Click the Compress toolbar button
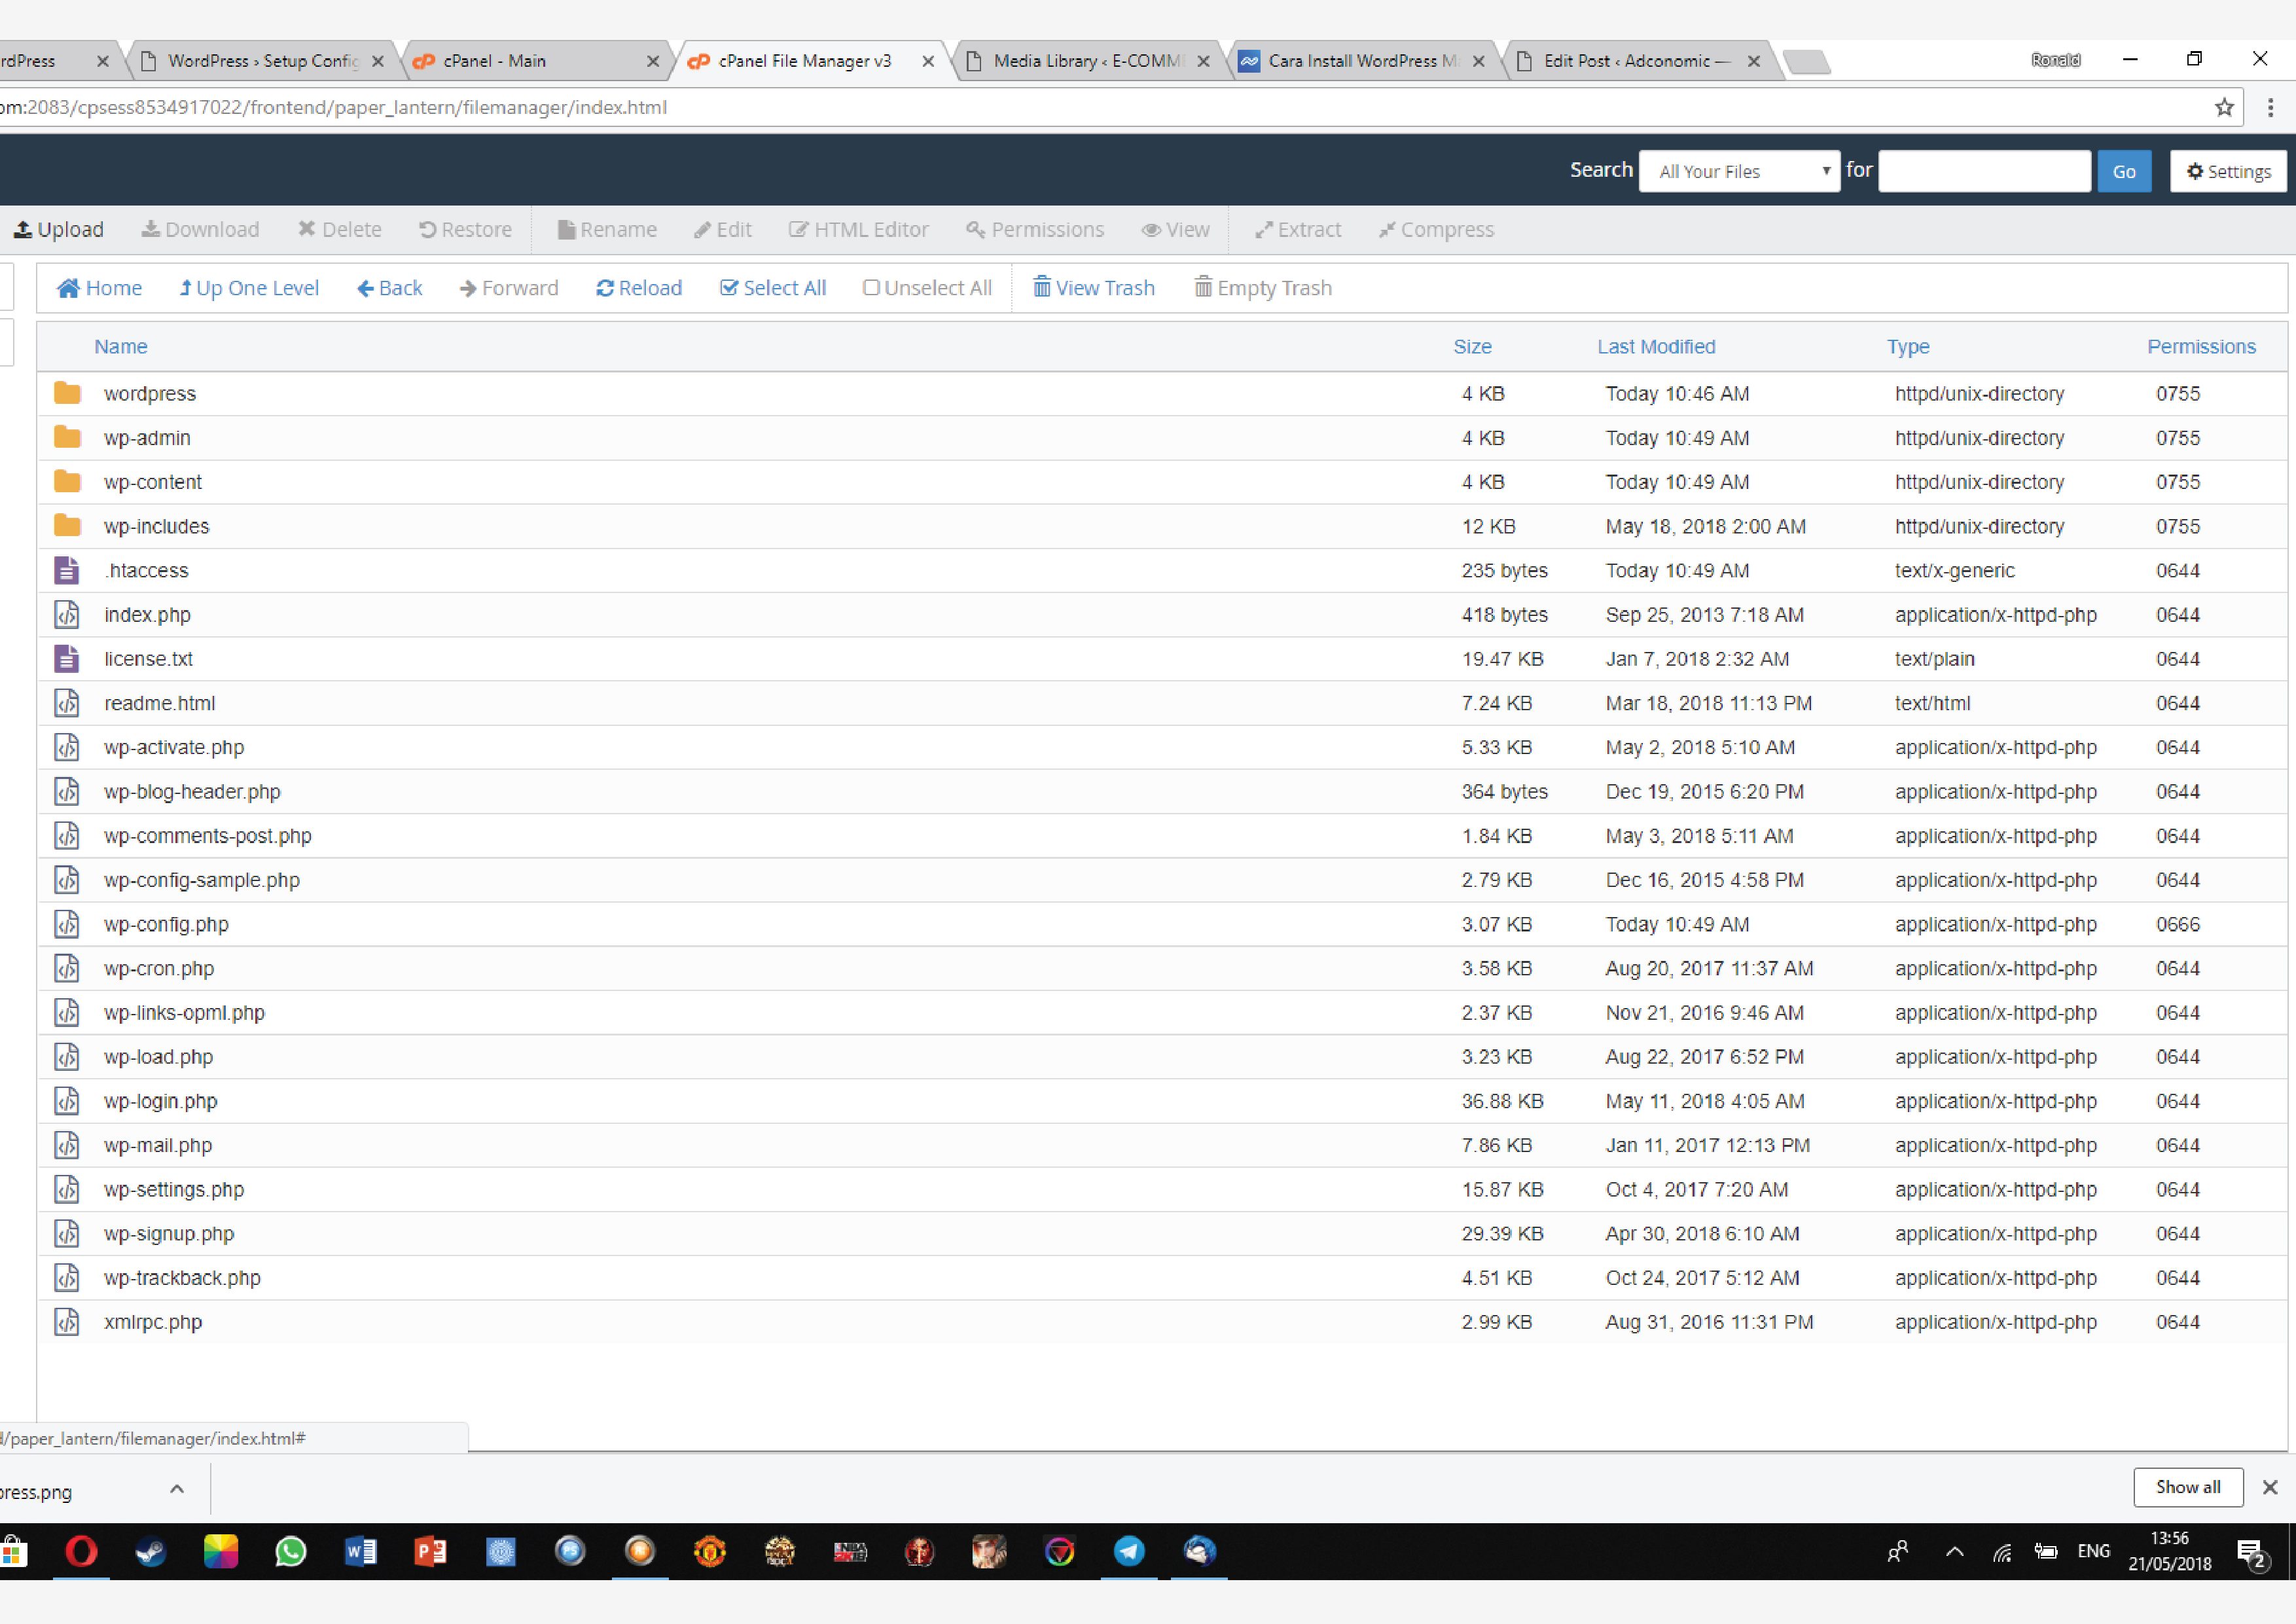 tap(1436, 230)
